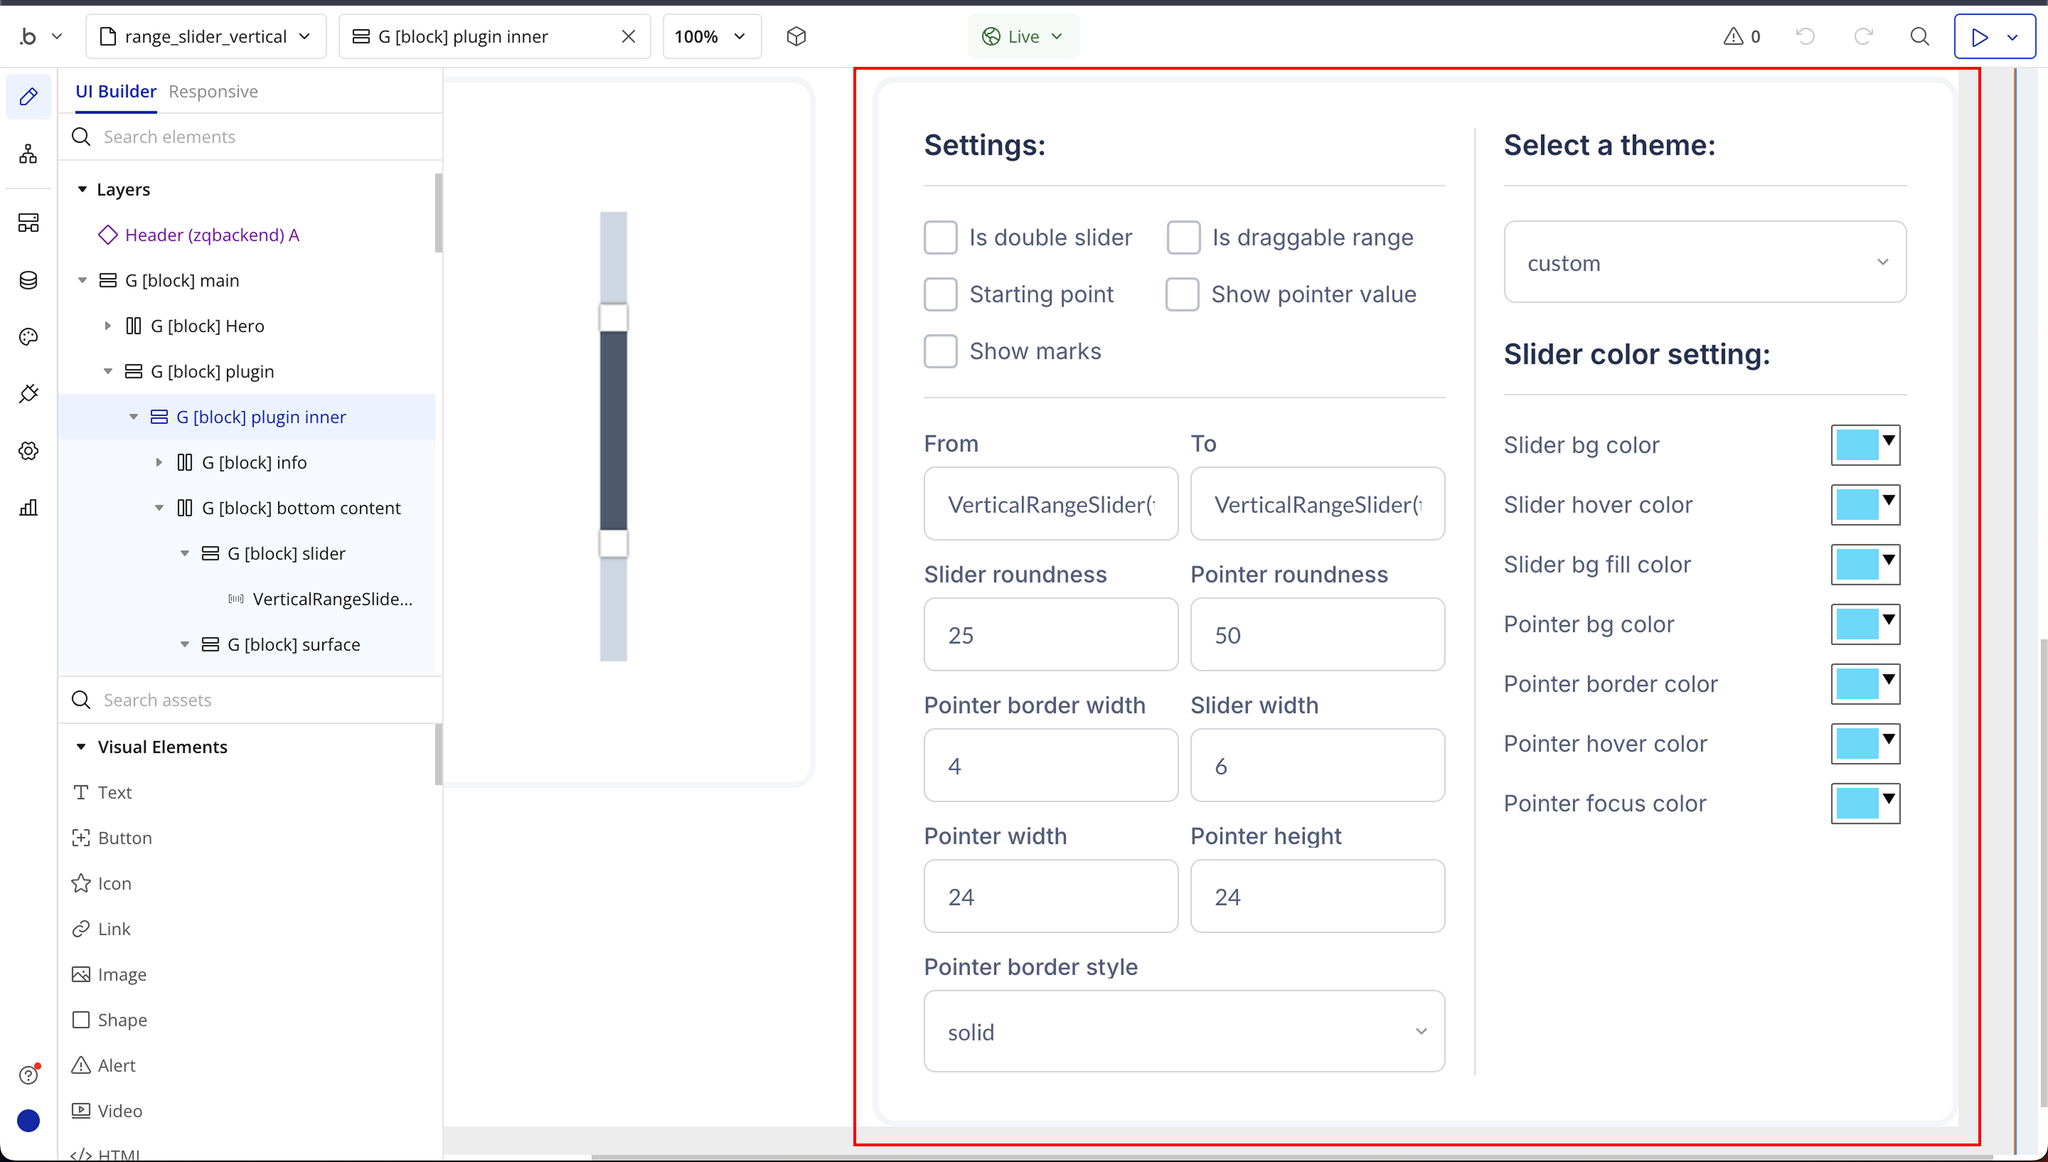
Task: Click the Slider roundness input field
Action: (1050, 635)
